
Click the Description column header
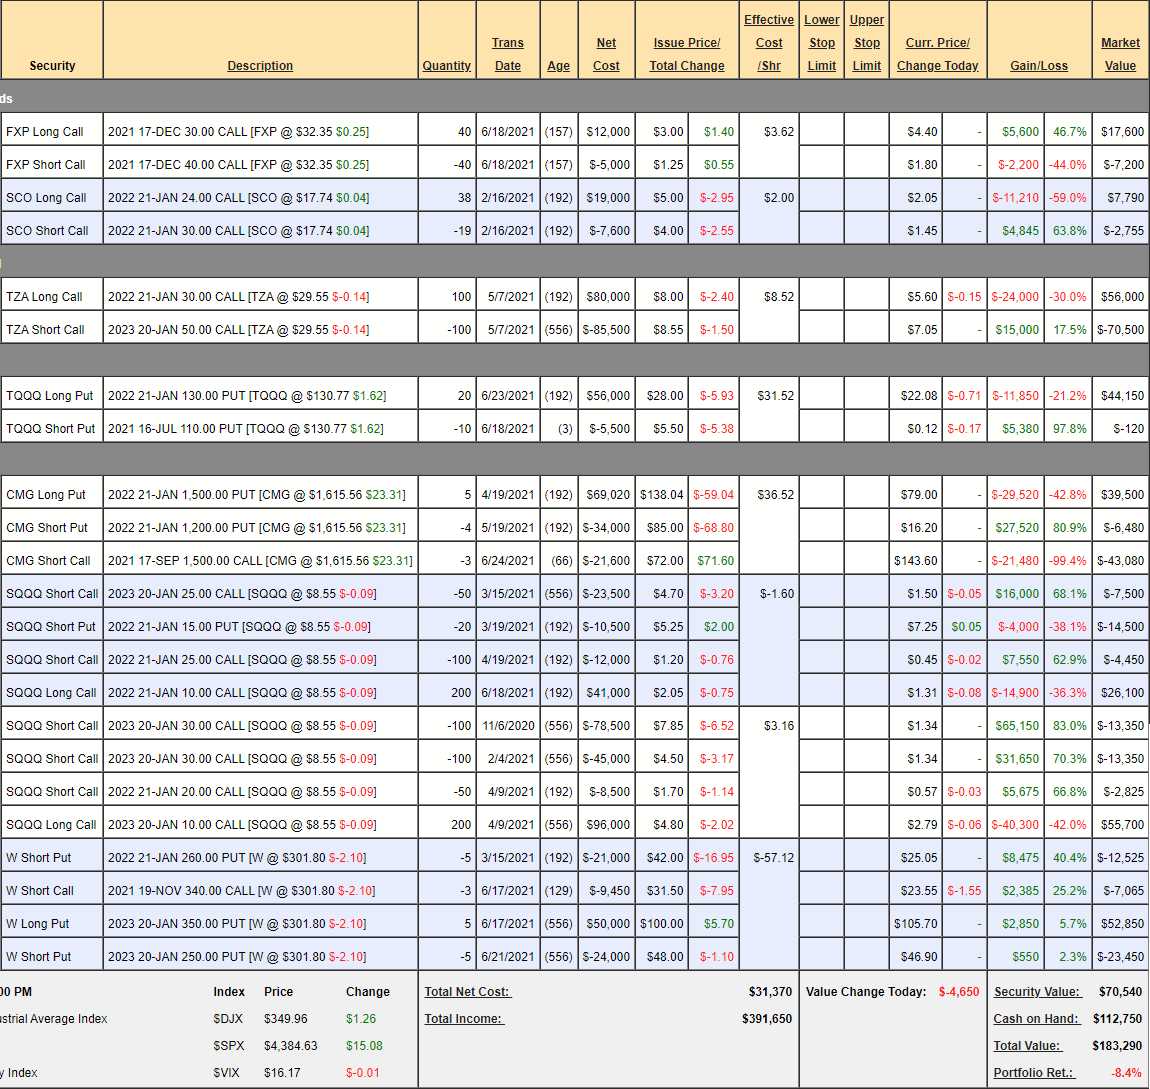[260, 66]
